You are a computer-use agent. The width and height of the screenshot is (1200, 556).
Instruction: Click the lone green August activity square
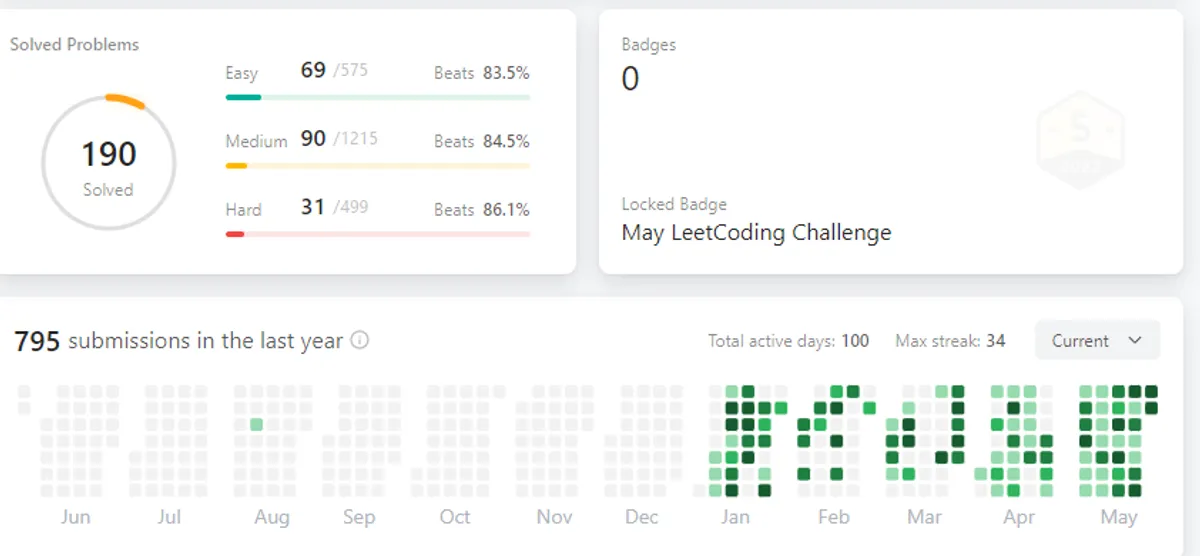point(256,424)
